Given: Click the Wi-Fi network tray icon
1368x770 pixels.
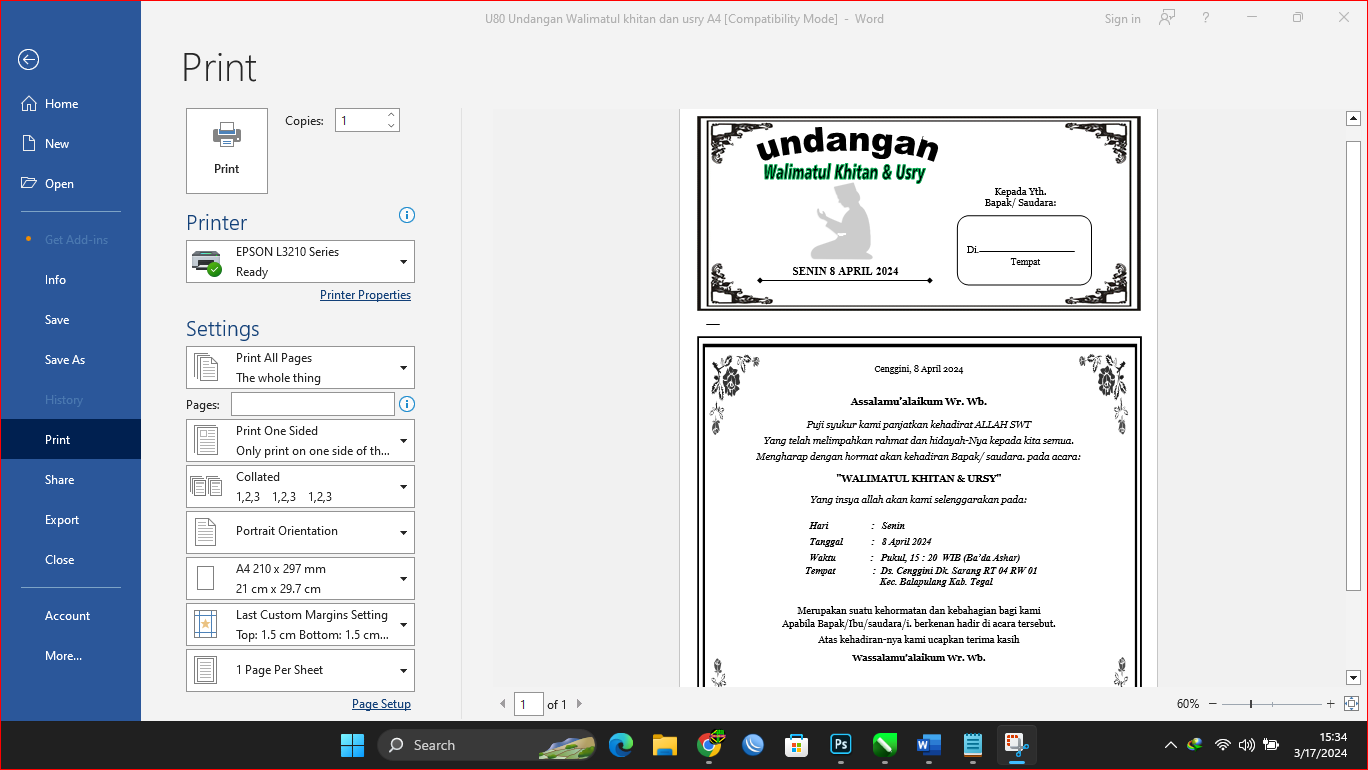Looking at the screenshot, I should (1222, 745).
